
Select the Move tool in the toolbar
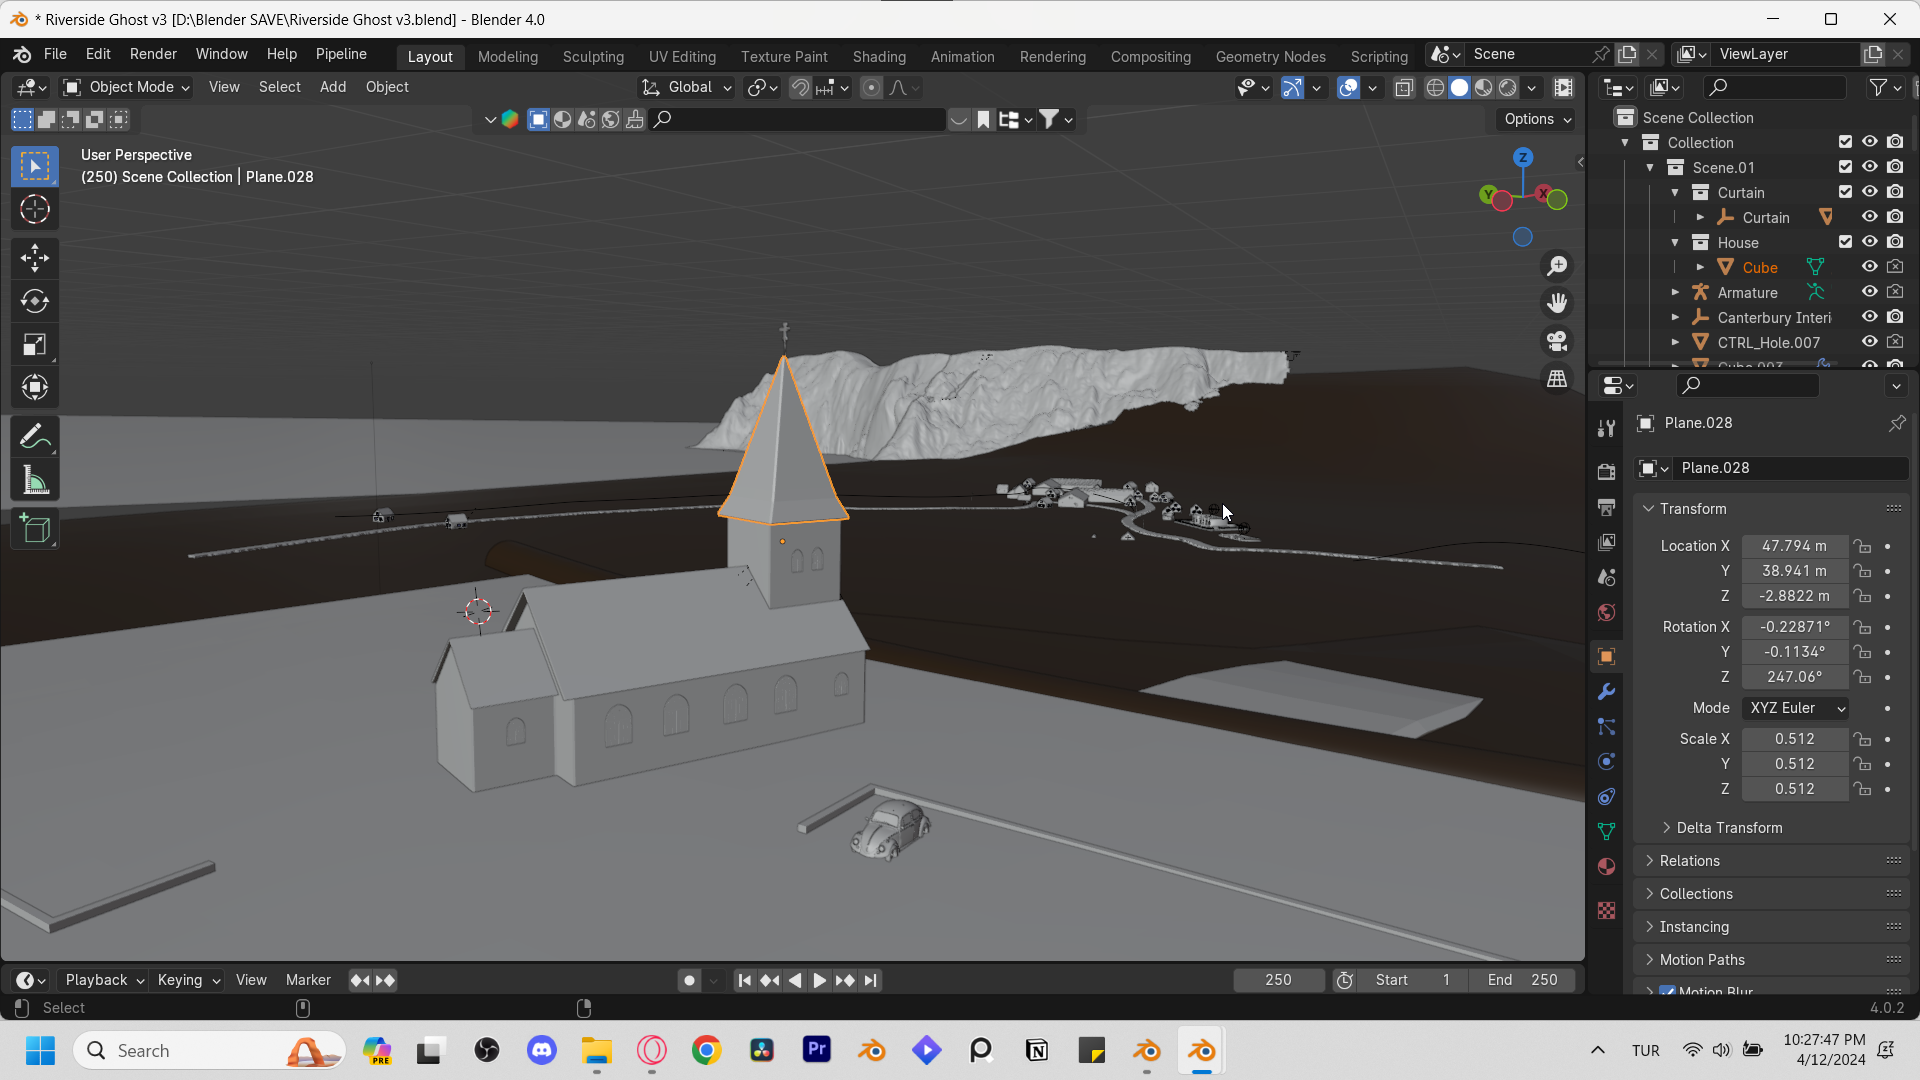click(35, 258)
